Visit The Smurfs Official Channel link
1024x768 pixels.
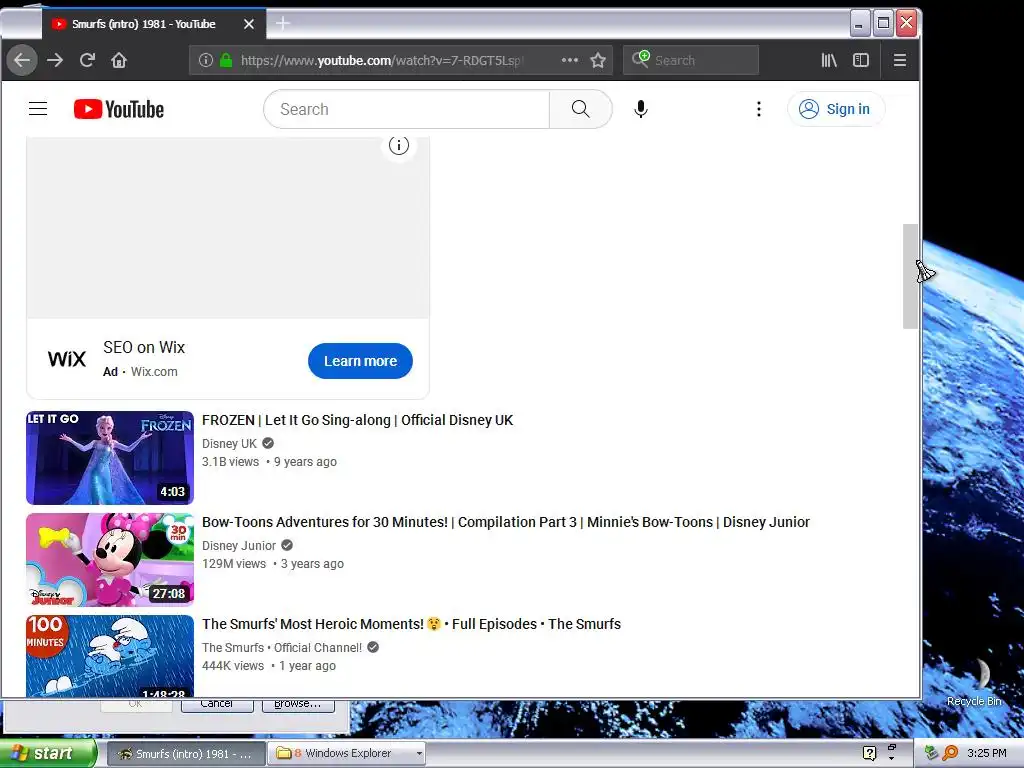point(281,647)
